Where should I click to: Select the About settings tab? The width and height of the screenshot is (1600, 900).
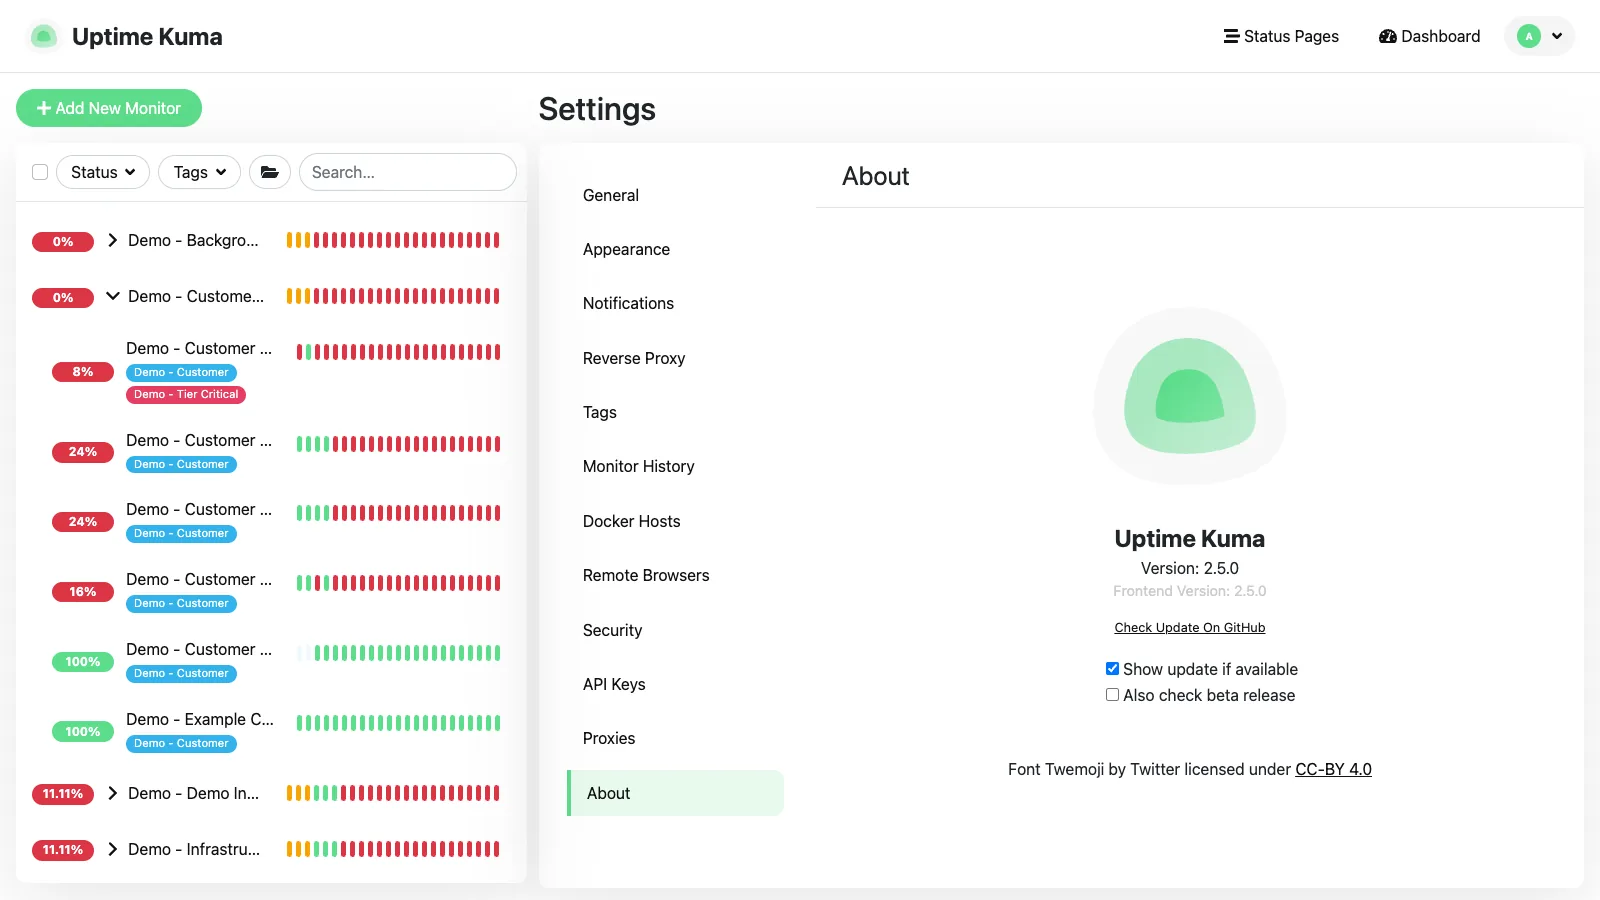coord(675,793)
